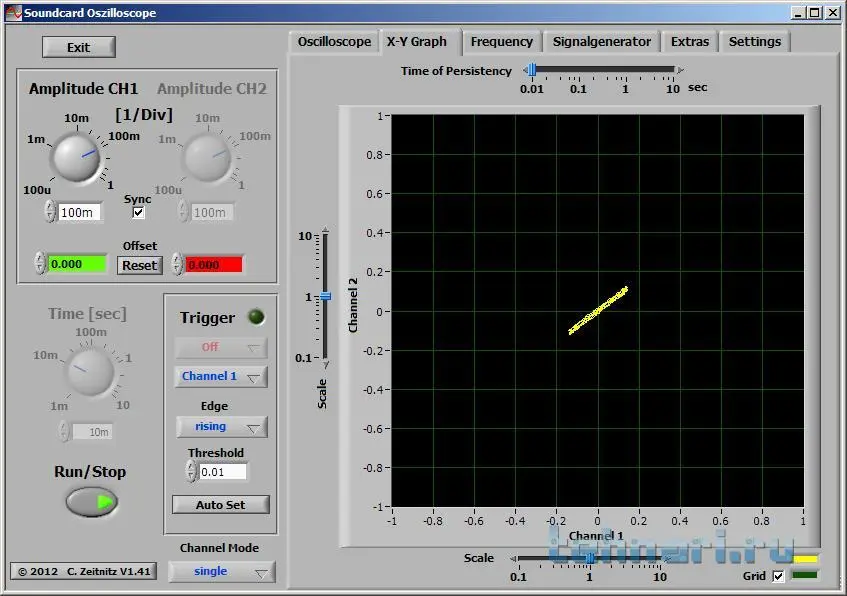Click the CH1 amplitude value stepper arrows
This screenshot has height=596, width=847.
pyautogui.click(x=50, y=212)
